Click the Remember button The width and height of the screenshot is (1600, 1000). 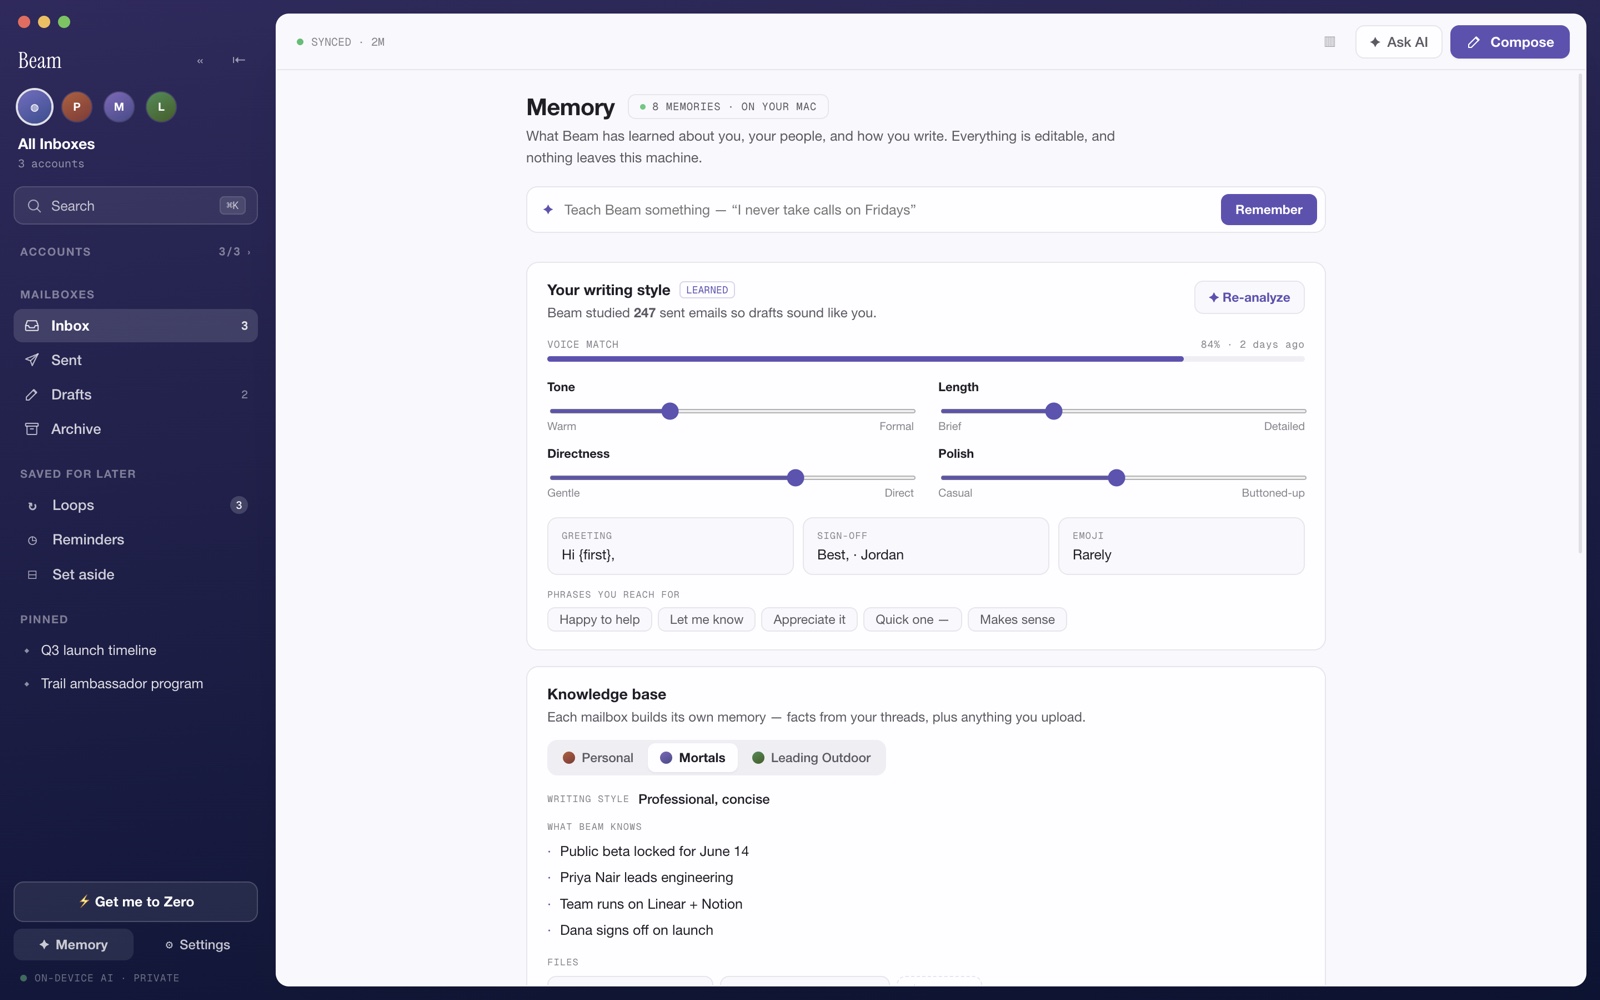pos(1268,210)
